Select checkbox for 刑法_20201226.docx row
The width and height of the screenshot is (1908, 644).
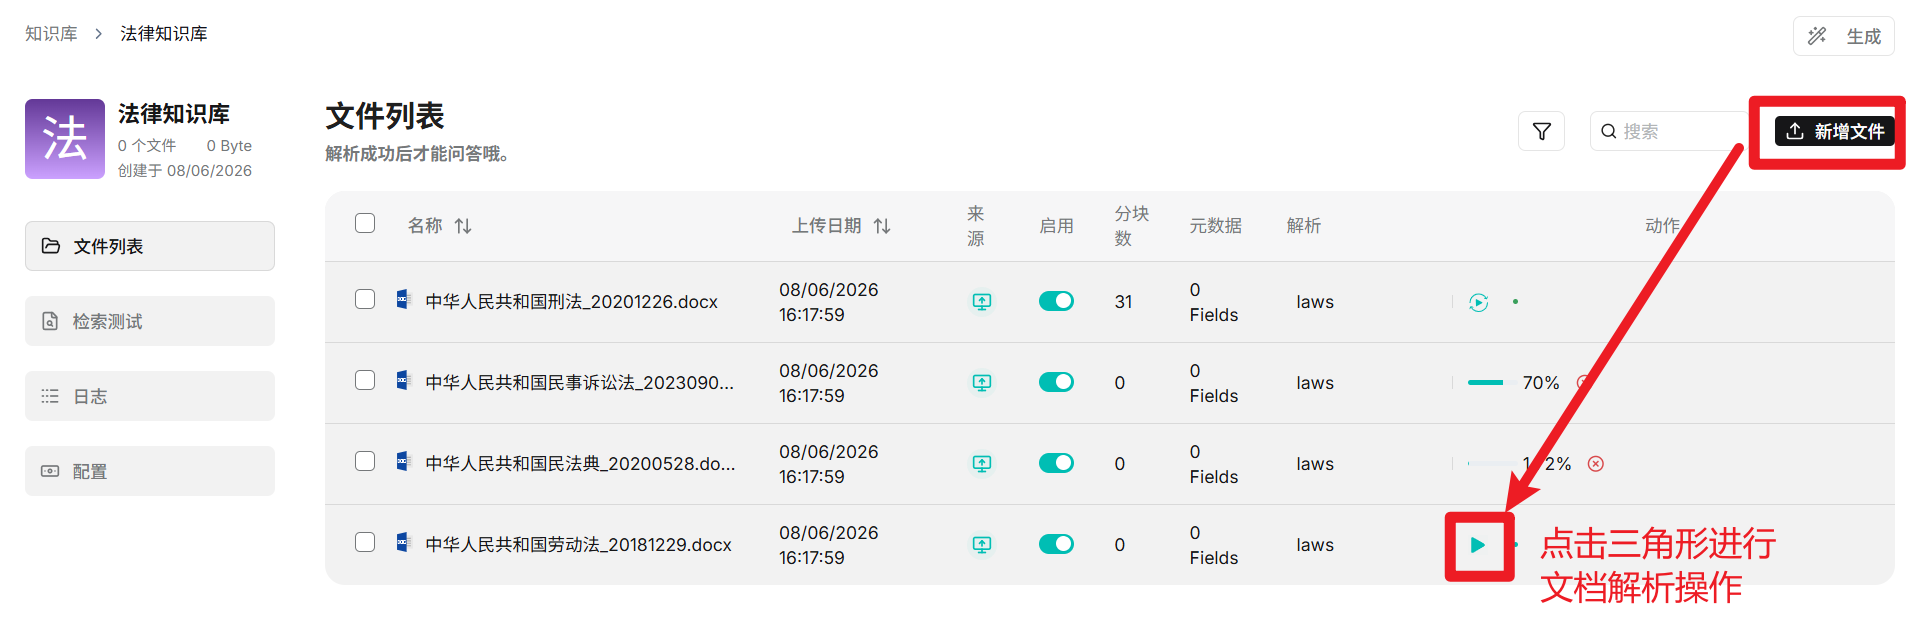pos(365,299)
